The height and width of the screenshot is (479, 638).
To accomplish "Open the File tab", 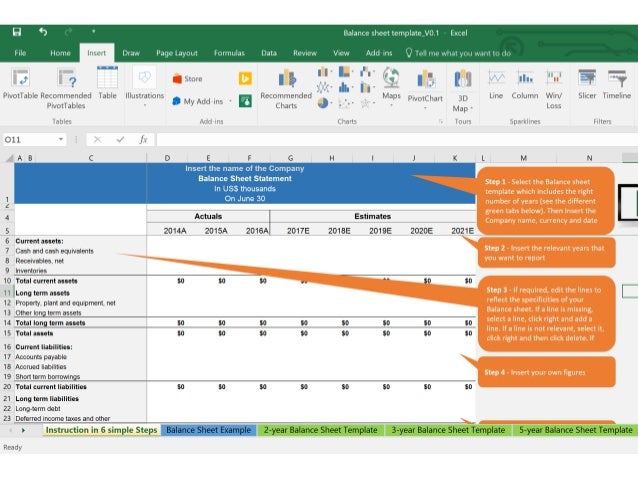I will (x=20, y=53).
